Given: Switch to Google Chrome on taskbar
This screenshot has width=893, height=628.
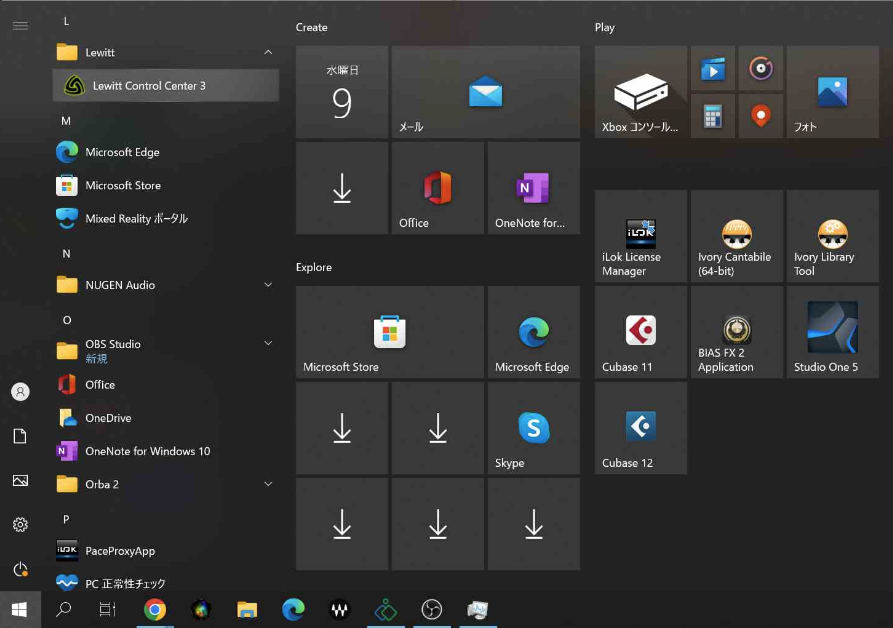Looking at the screenshot, I should coord(155,610).
